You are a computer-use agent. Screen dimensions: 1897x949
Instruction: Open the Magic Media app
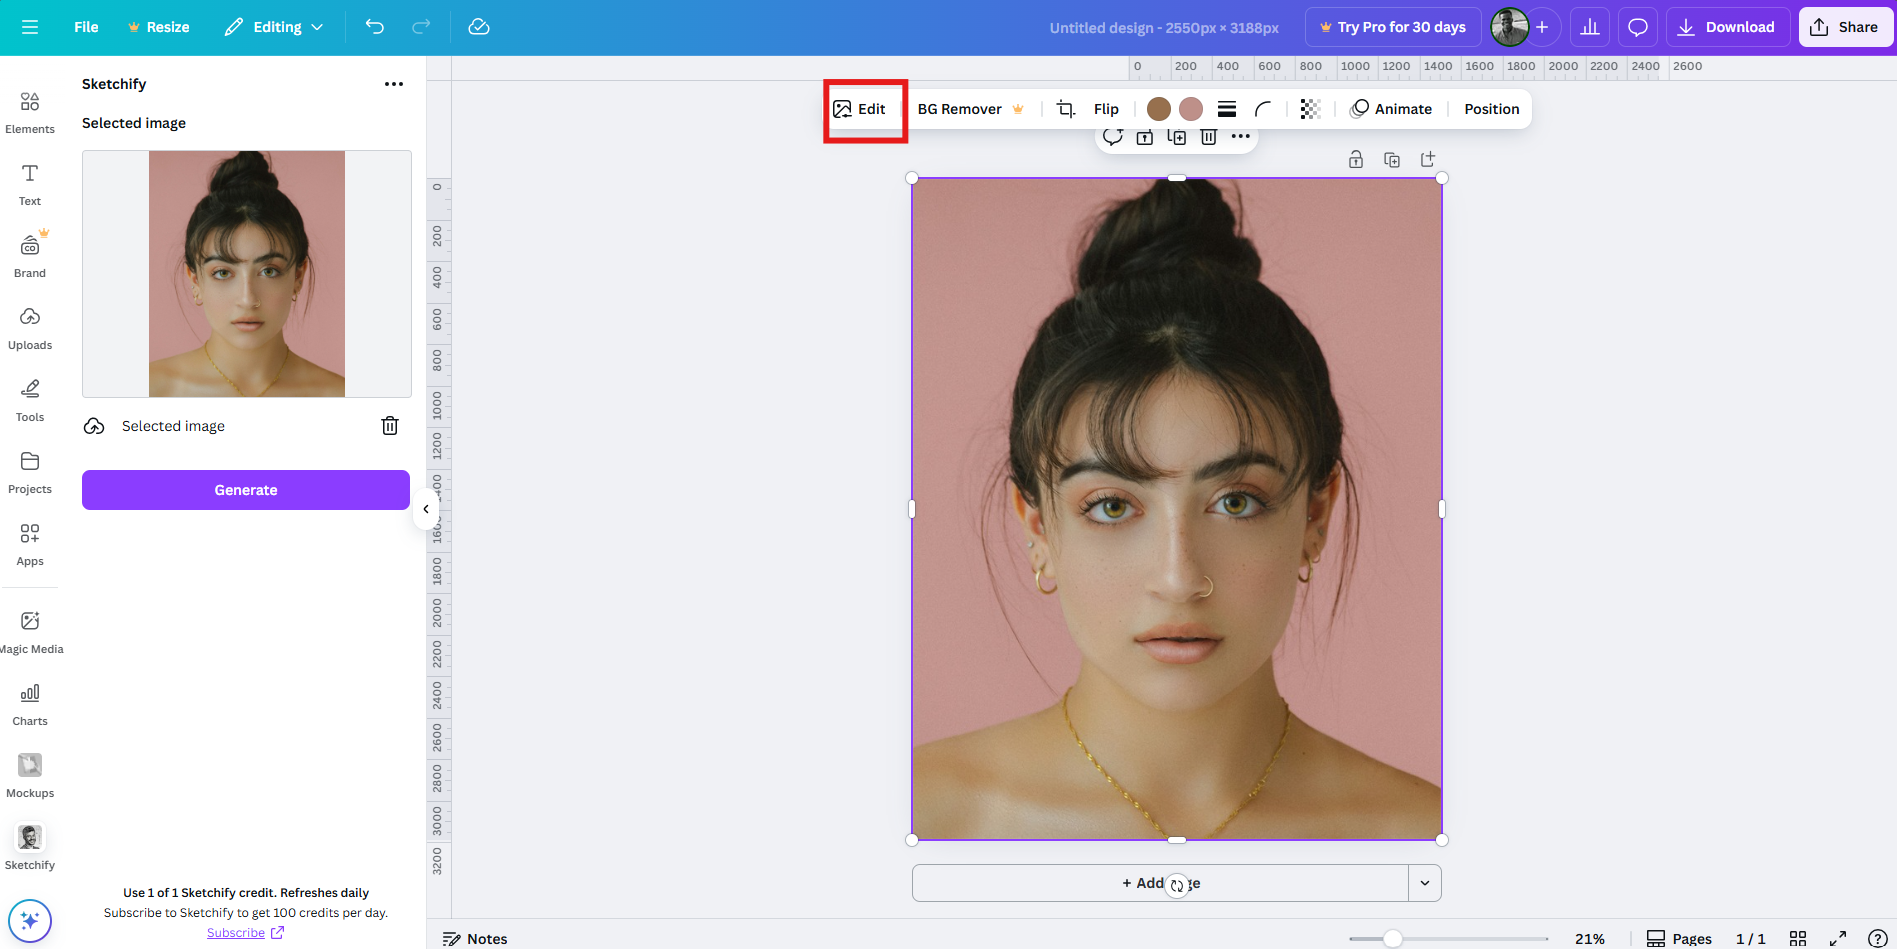coord(31,630)
